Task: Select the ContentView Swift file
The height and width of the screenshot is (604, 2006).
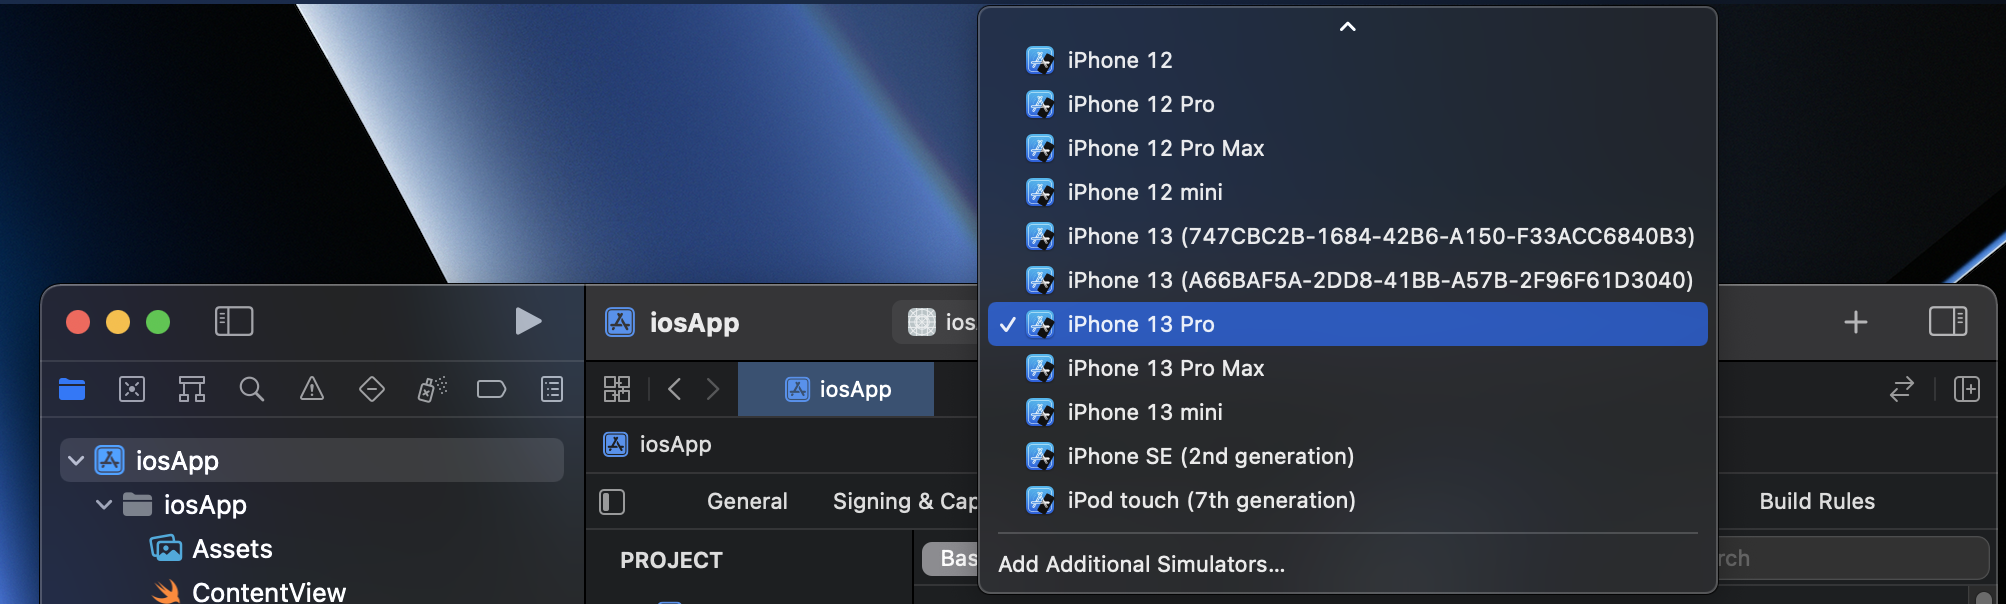Action: 269,592
